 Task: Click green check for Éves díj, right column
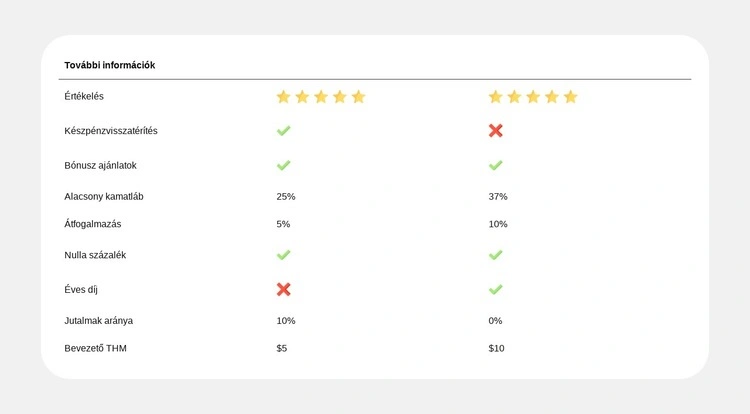point(495,289)
